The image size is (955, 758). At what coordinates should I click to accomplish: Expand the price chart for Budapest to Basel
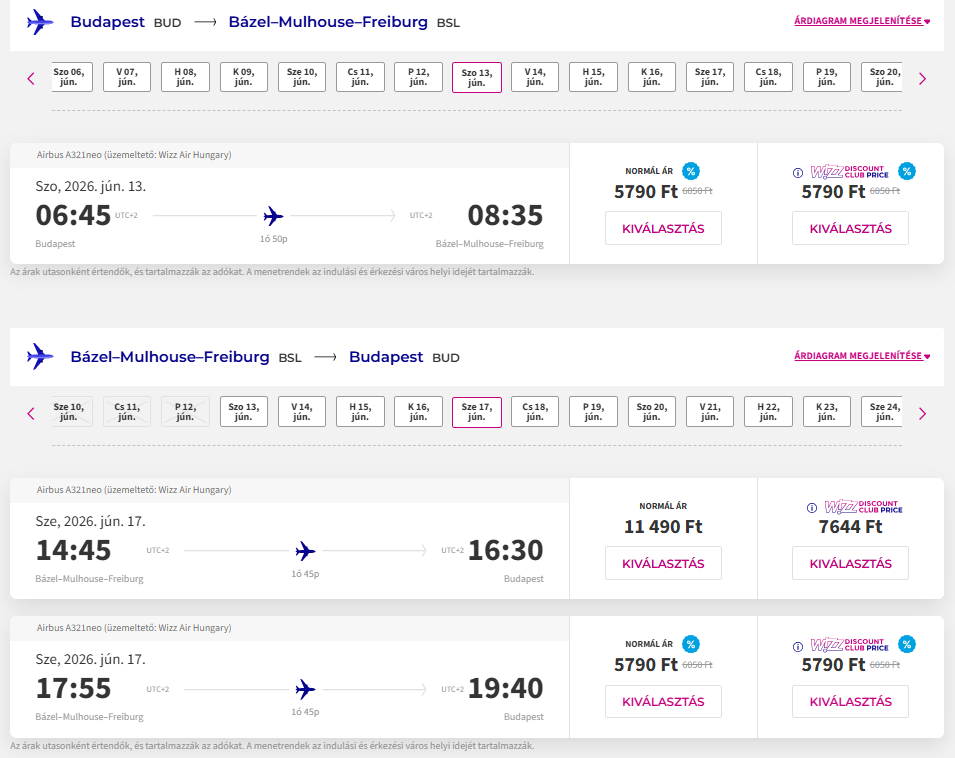(862, 21)
